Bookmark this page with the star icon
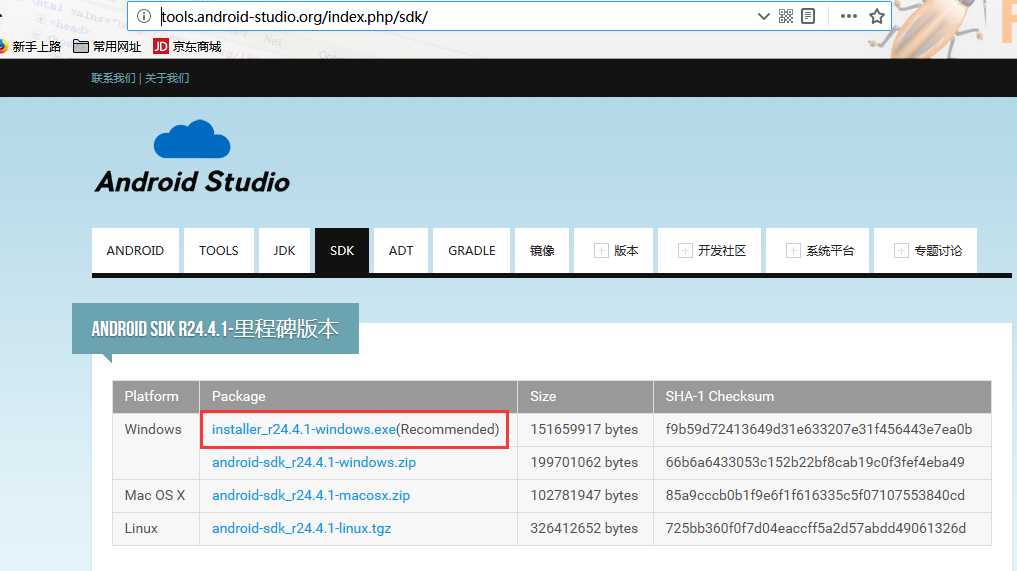The image size is (1017, 571). click(877, 16)
